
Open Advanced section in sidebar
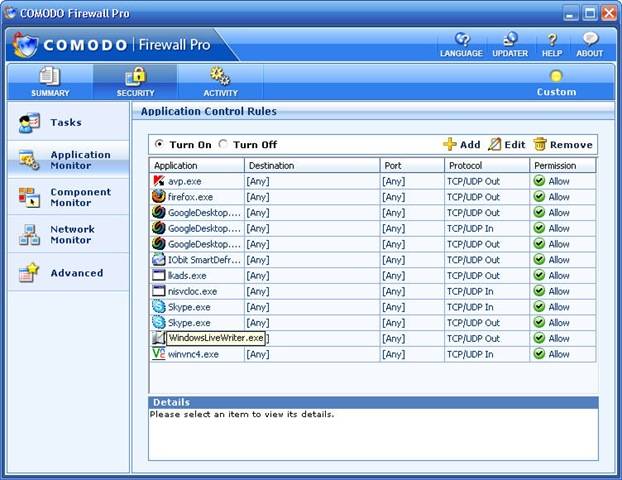pyautogui.click(x=68, y=273)
